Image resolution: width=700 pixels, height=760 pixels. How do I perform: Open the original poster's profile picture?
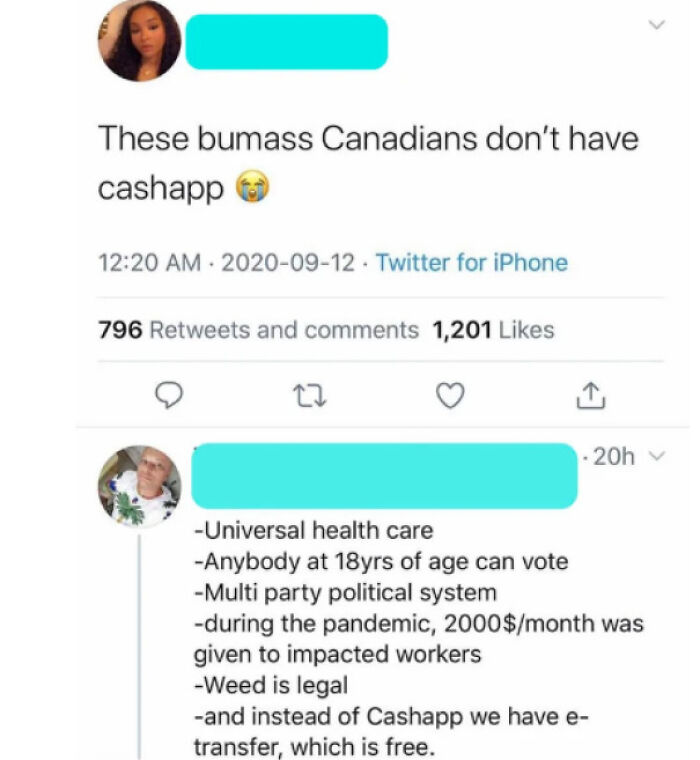(x=139, y=41)
